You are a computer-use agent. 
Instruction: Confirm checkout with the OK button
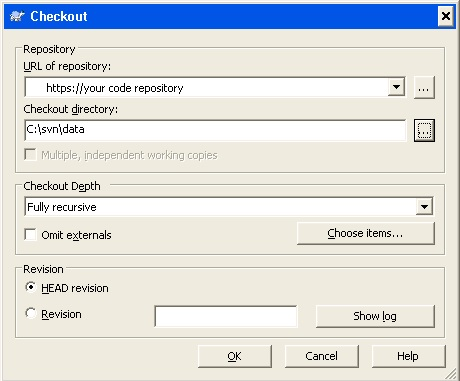pyautogui.click(x=235, y=356)
